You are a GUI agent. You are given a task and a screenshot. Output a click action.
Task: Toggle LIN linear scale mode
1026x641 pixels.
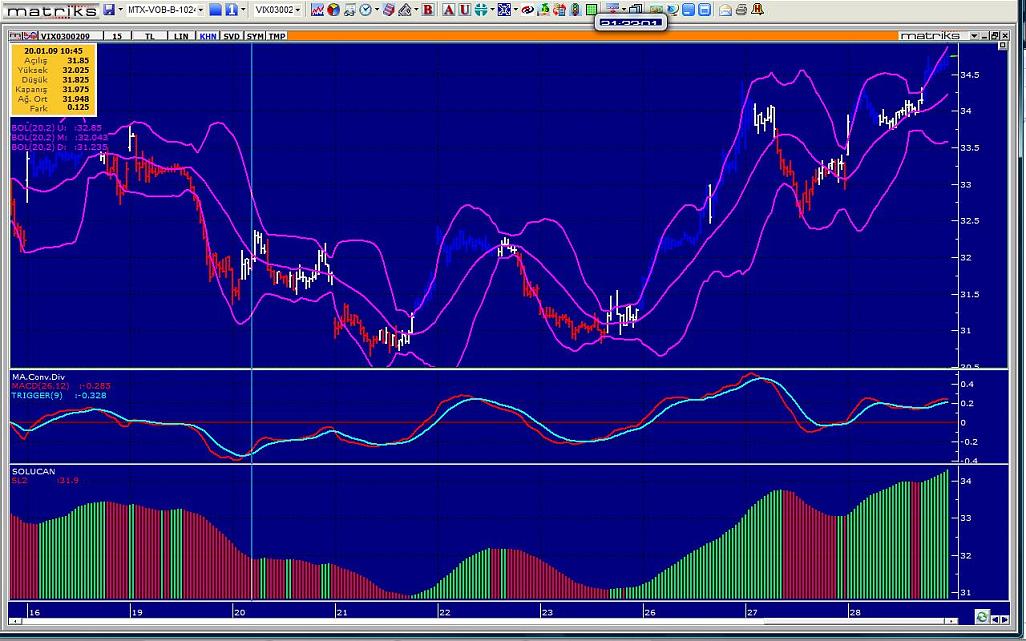point(180,36)
